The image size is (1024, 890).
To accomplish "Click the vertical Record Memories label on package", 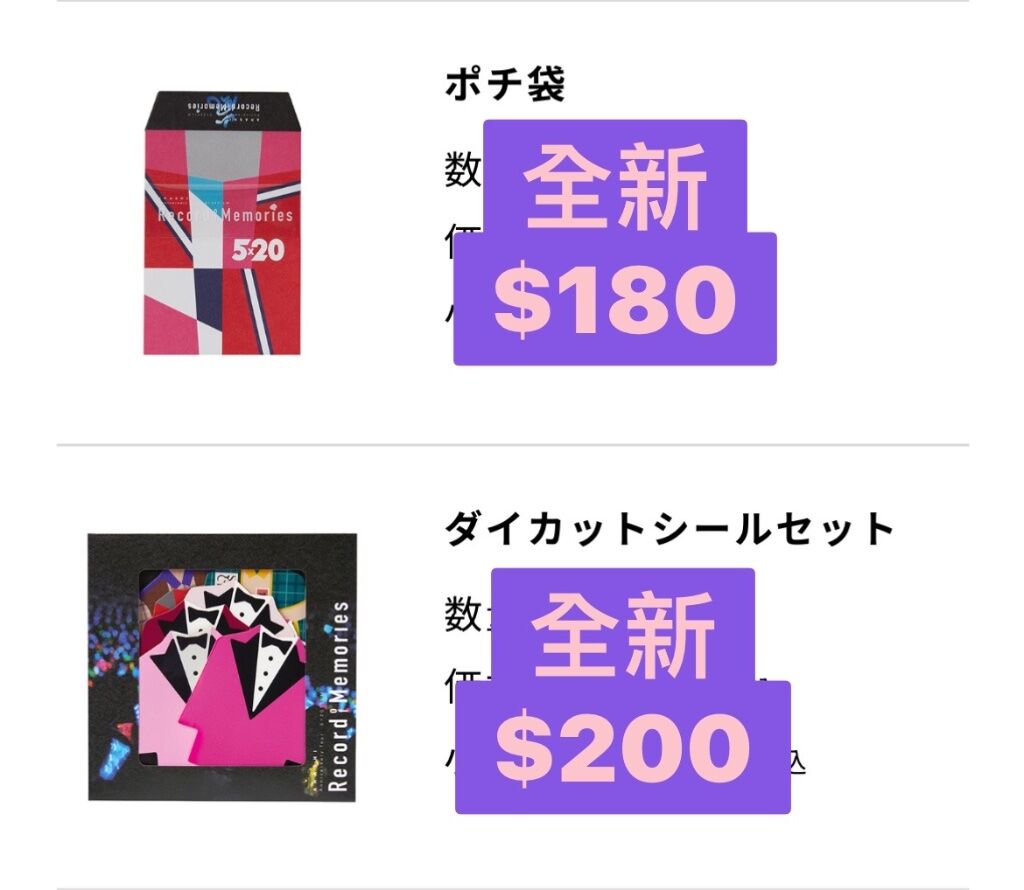I will pyautogui.click(x=338, y=696).
